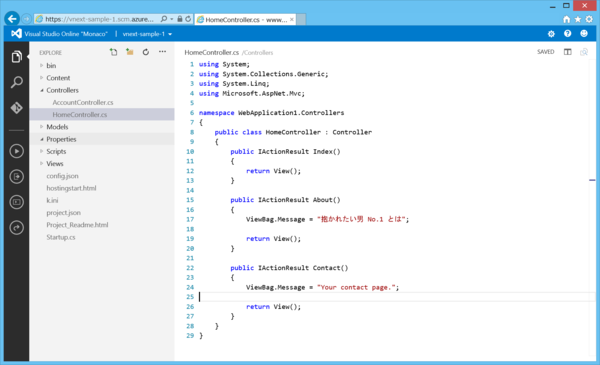
Task: Collapse the Controllers folder
Action: pyautogui.click(x=41, y=90)
